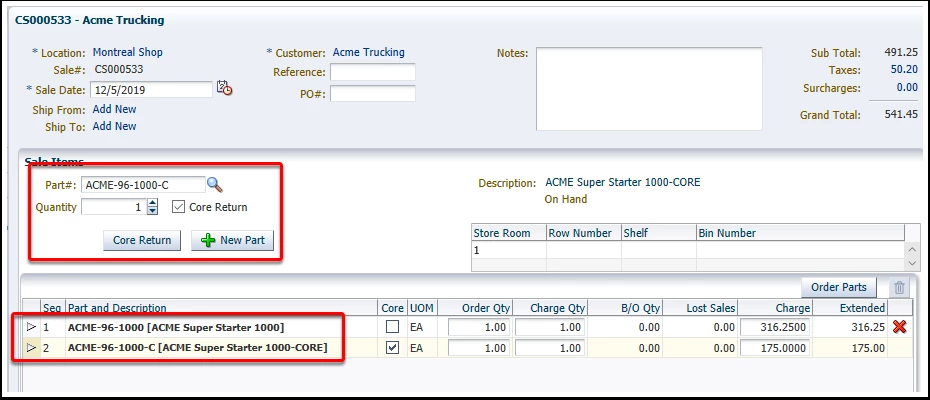Open the Acme Trucking customer link

(x=368, y=52)
